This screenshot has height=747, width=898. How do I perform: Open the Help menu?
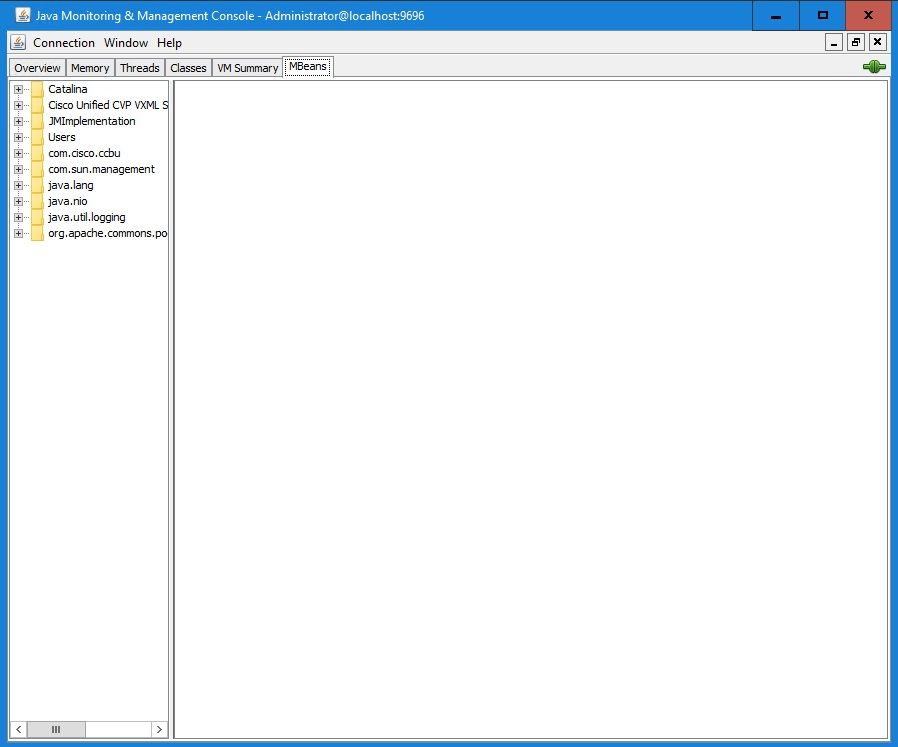coord(169,43)
